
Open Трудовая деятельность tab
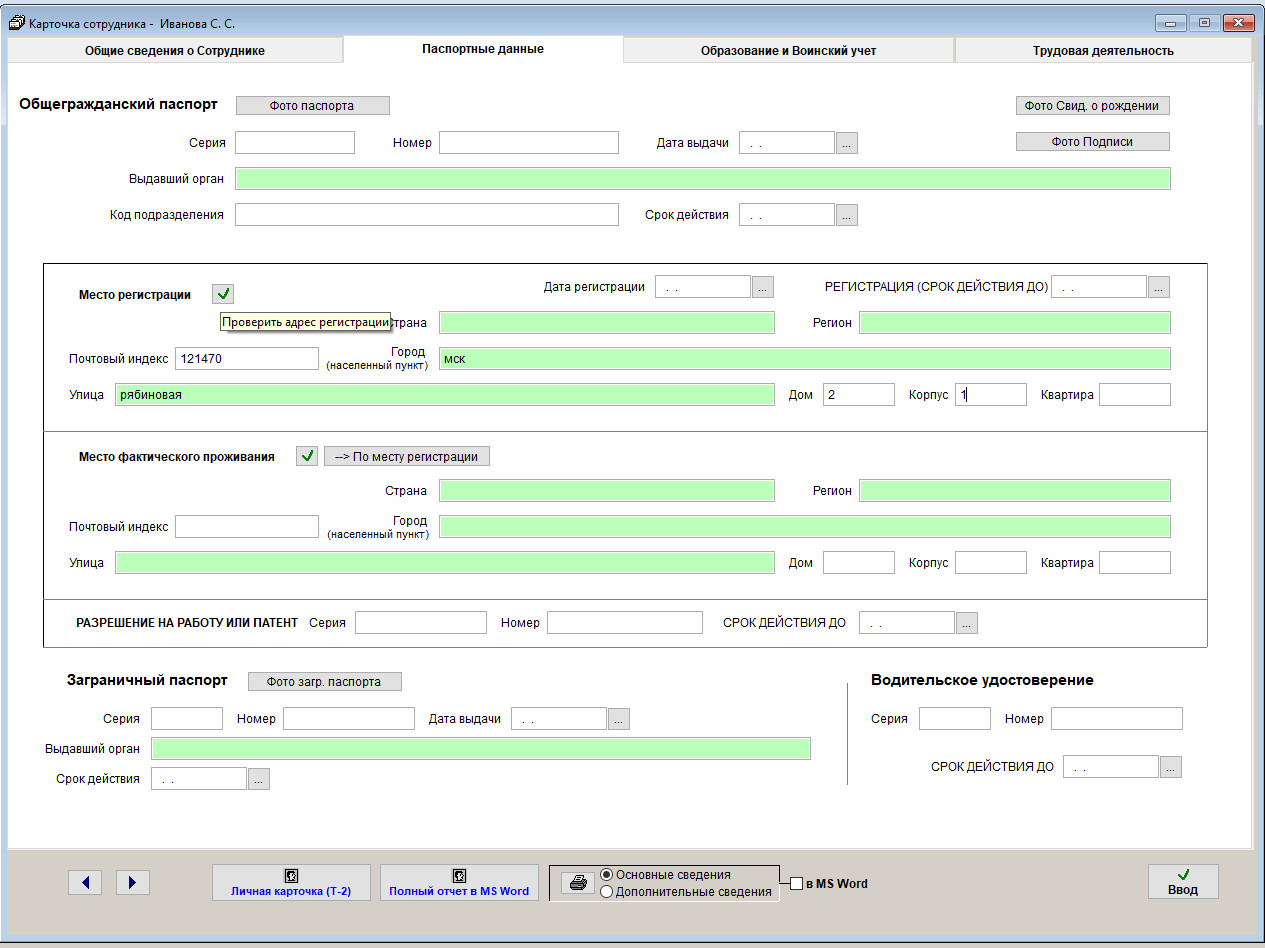(1103, 50)
